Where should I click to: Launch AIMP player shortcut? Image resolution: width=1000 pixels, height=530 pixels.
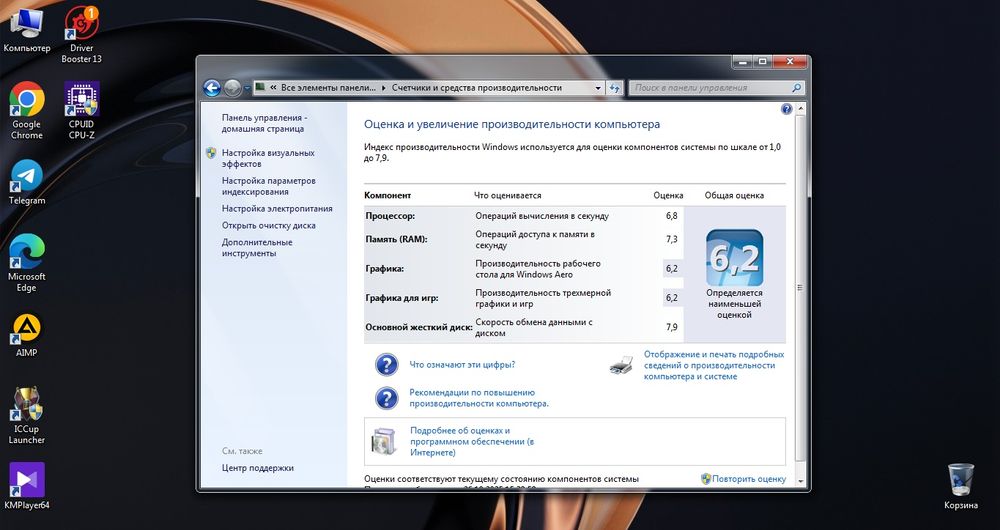coord(27,335)
